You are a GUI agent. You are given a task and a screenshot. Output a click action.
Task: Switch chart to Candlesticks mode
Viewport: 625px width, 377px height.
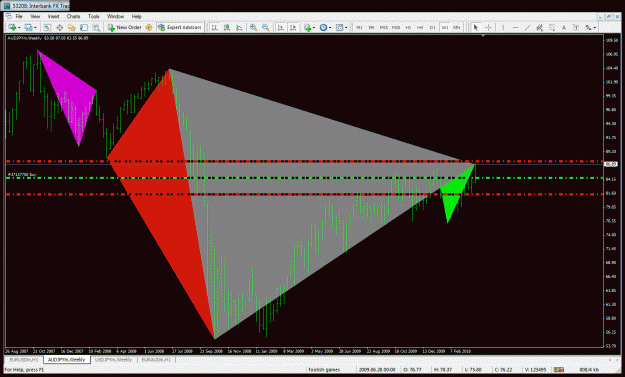coord(227,27)
